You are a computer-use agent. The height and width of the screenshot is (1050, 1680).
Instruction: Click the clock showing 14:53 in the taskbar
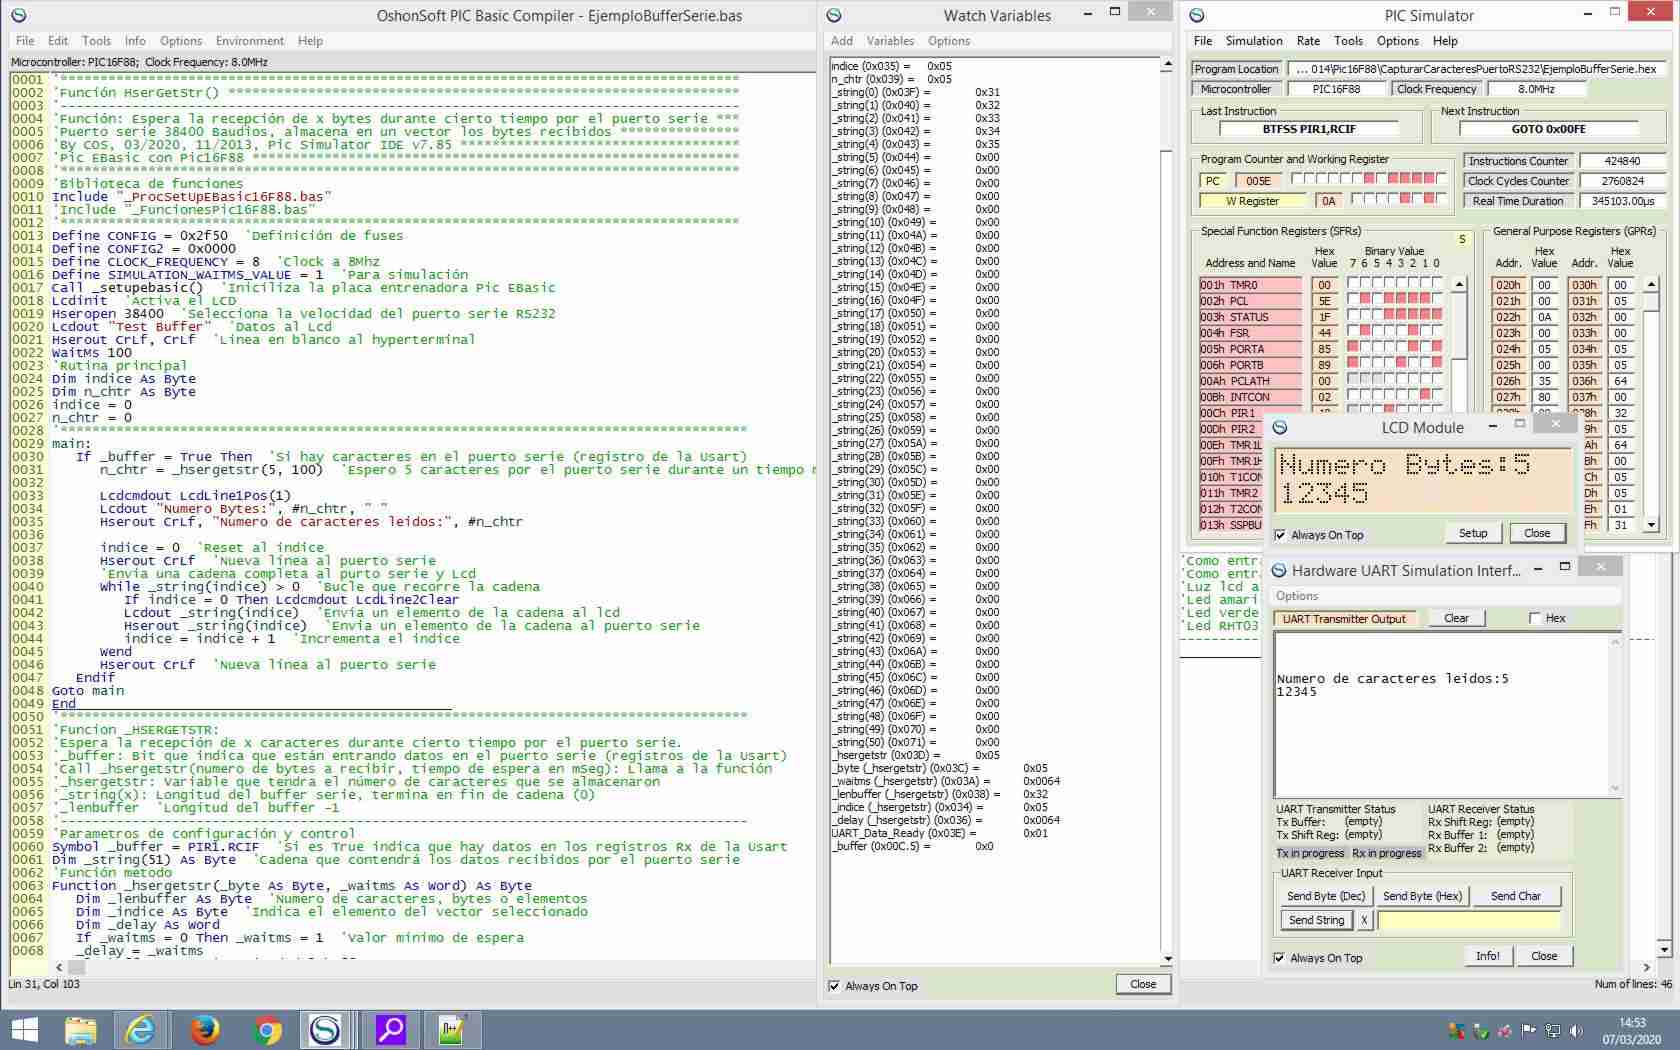click(1632, 1031)
